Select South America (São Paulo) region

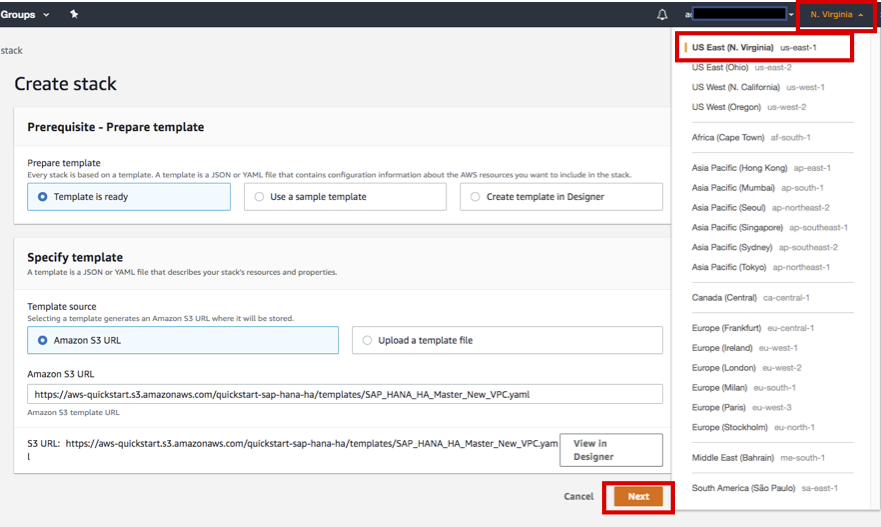click(x=764, y=488)
